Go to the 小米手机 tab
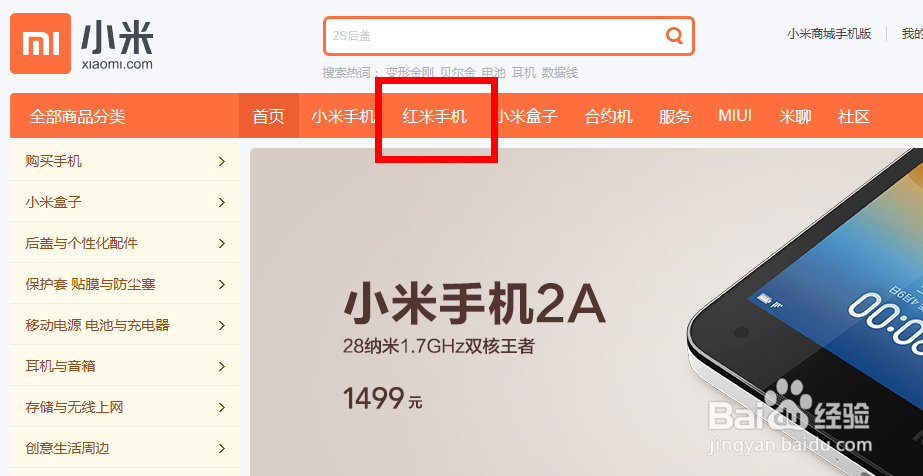923x476 pixels. (x=343, y=116)
